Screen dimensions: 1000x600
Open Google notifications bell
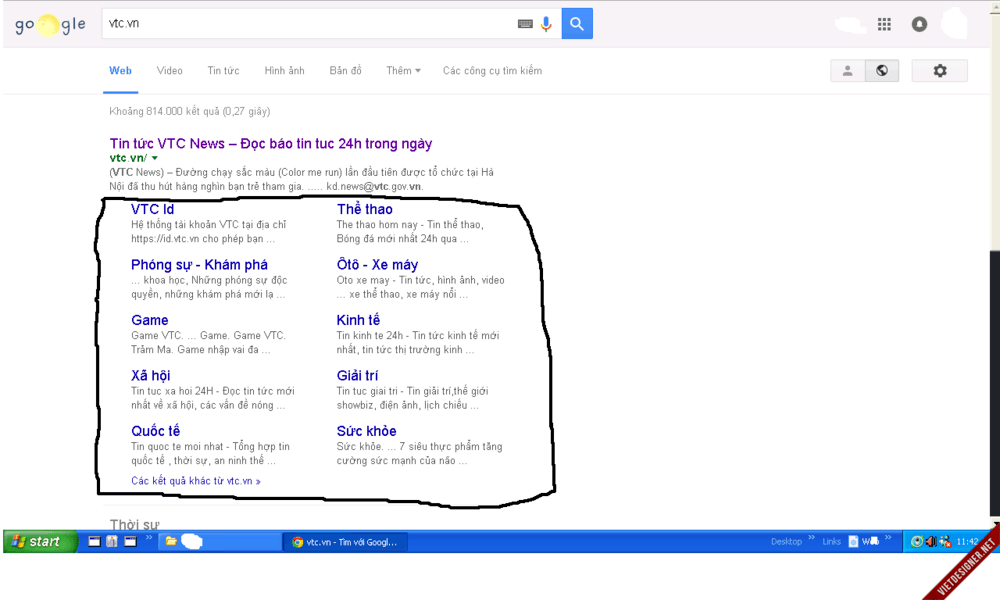pos(919,24)
